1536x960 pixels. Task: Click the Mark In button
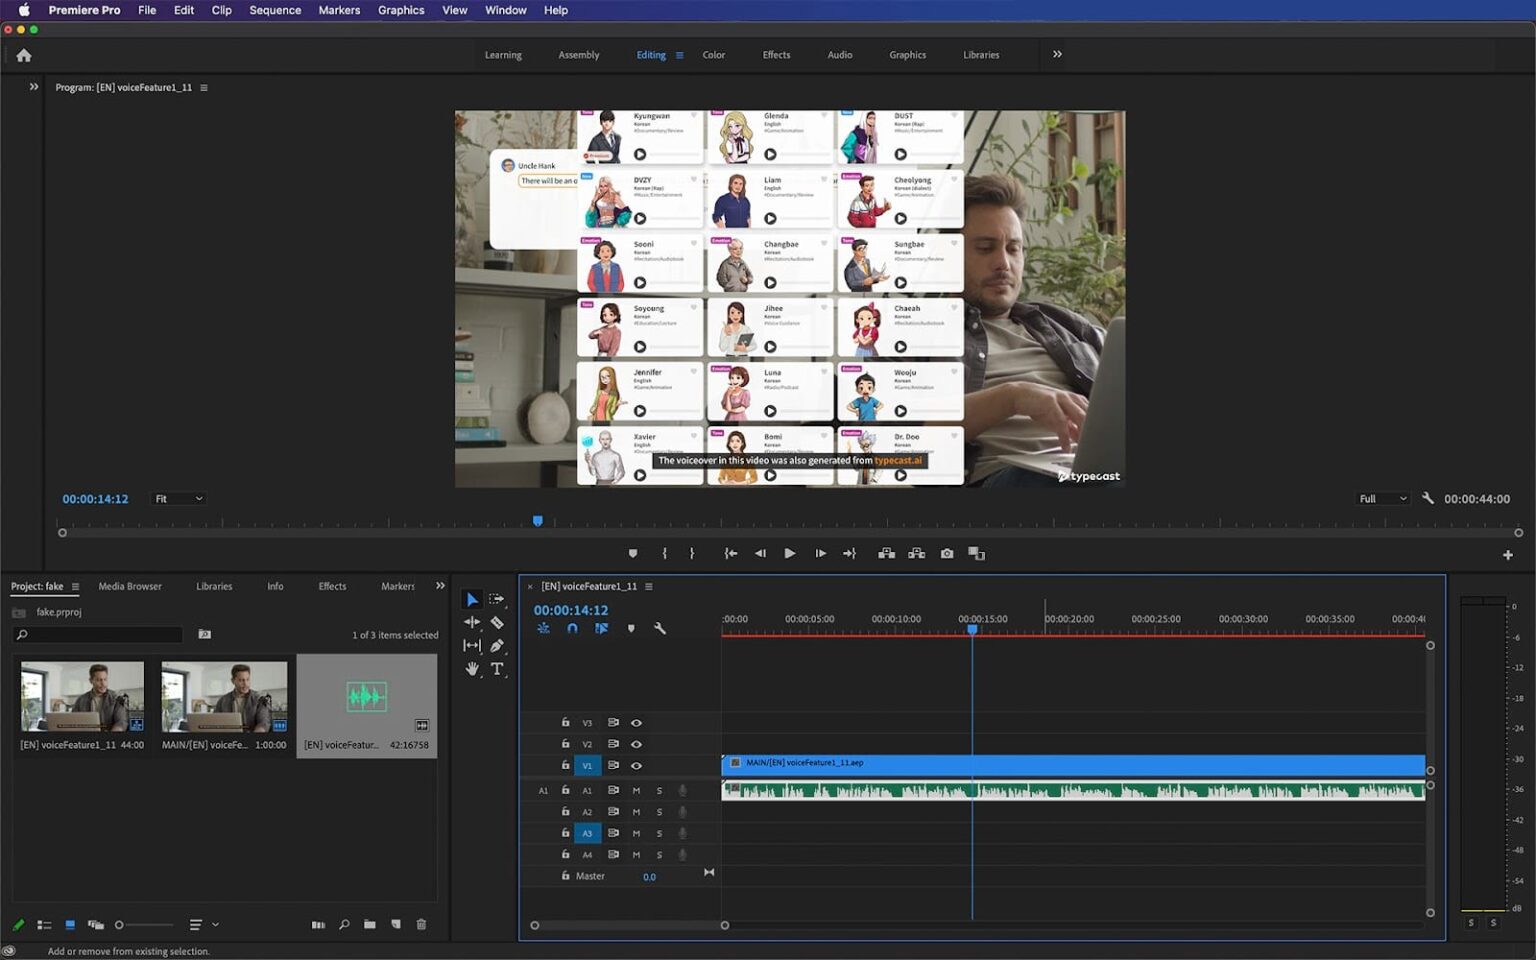(x=664, y=552)
